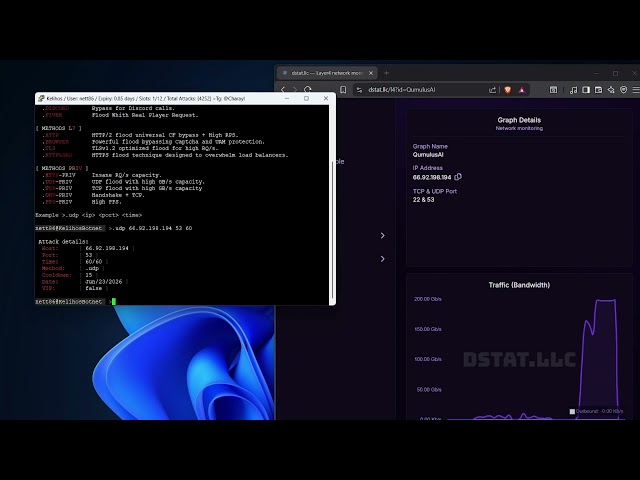Click the 'Bypass for Discord calls.' line

[x=133, y=108]
